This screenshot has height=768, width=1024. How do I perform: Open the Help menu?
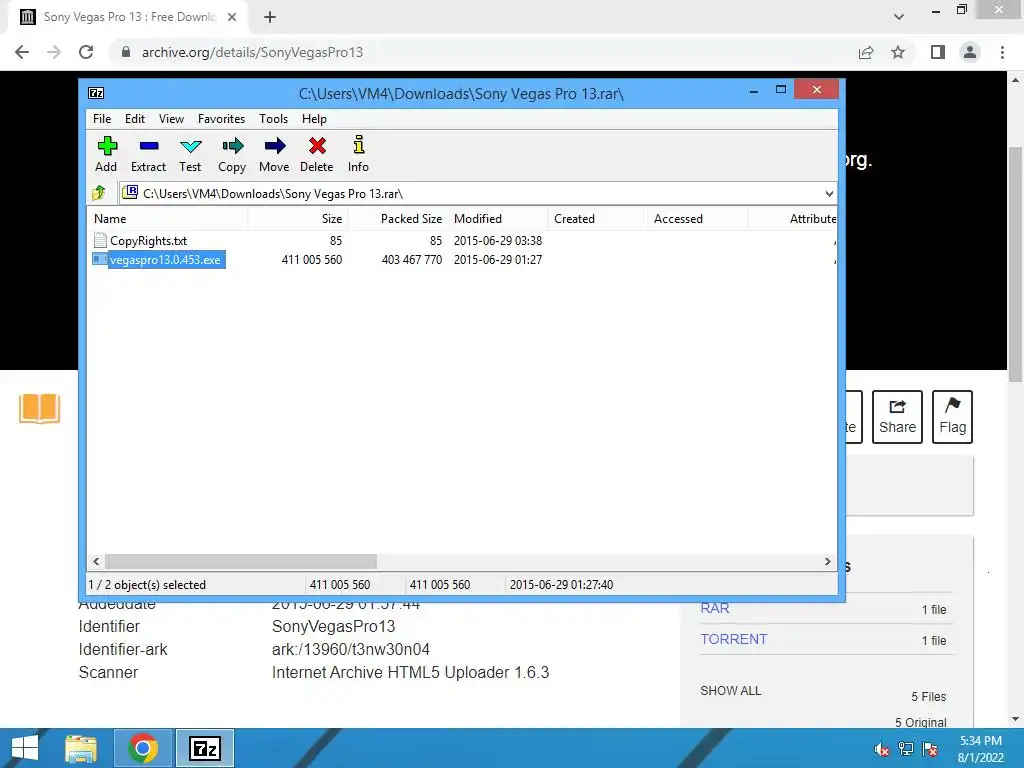click(314, 119)
